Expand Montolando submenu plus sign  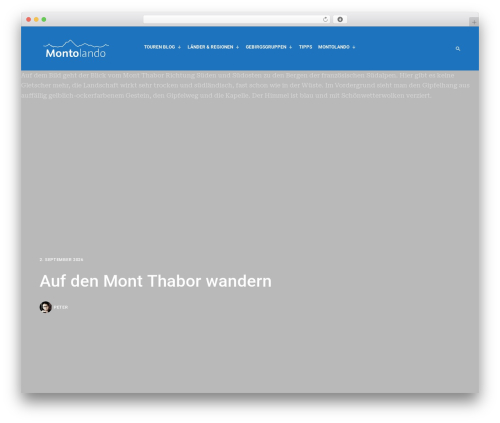click(354, 47)
